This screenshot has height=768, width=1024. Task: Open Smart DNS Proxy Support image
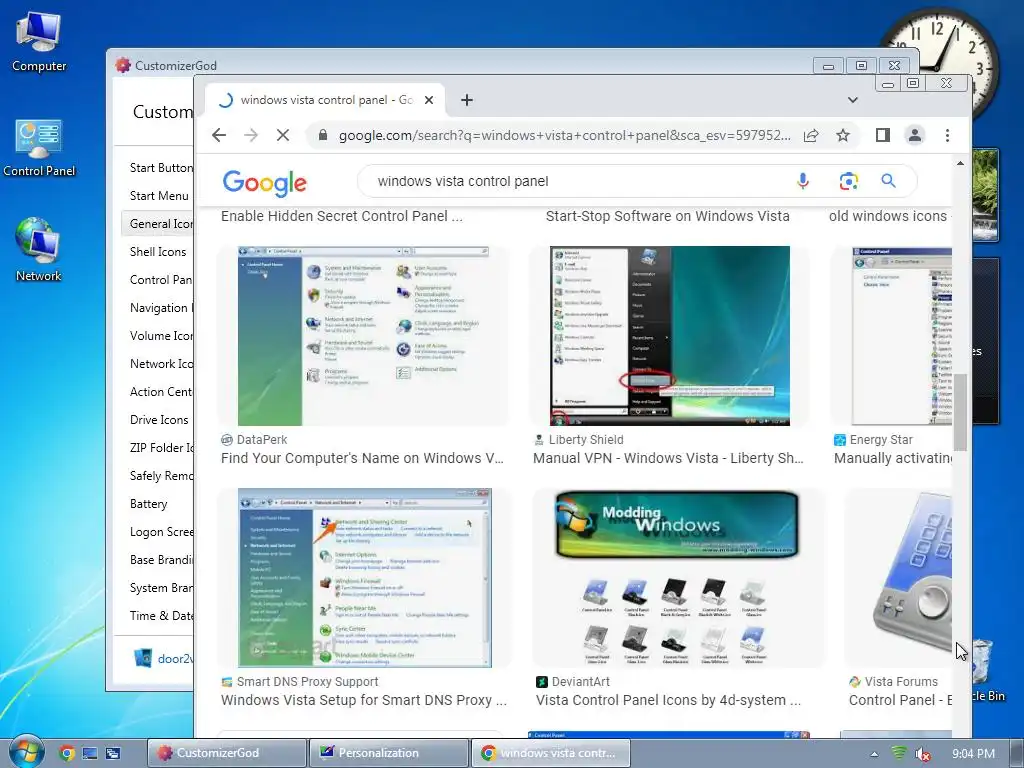(364, 578)
